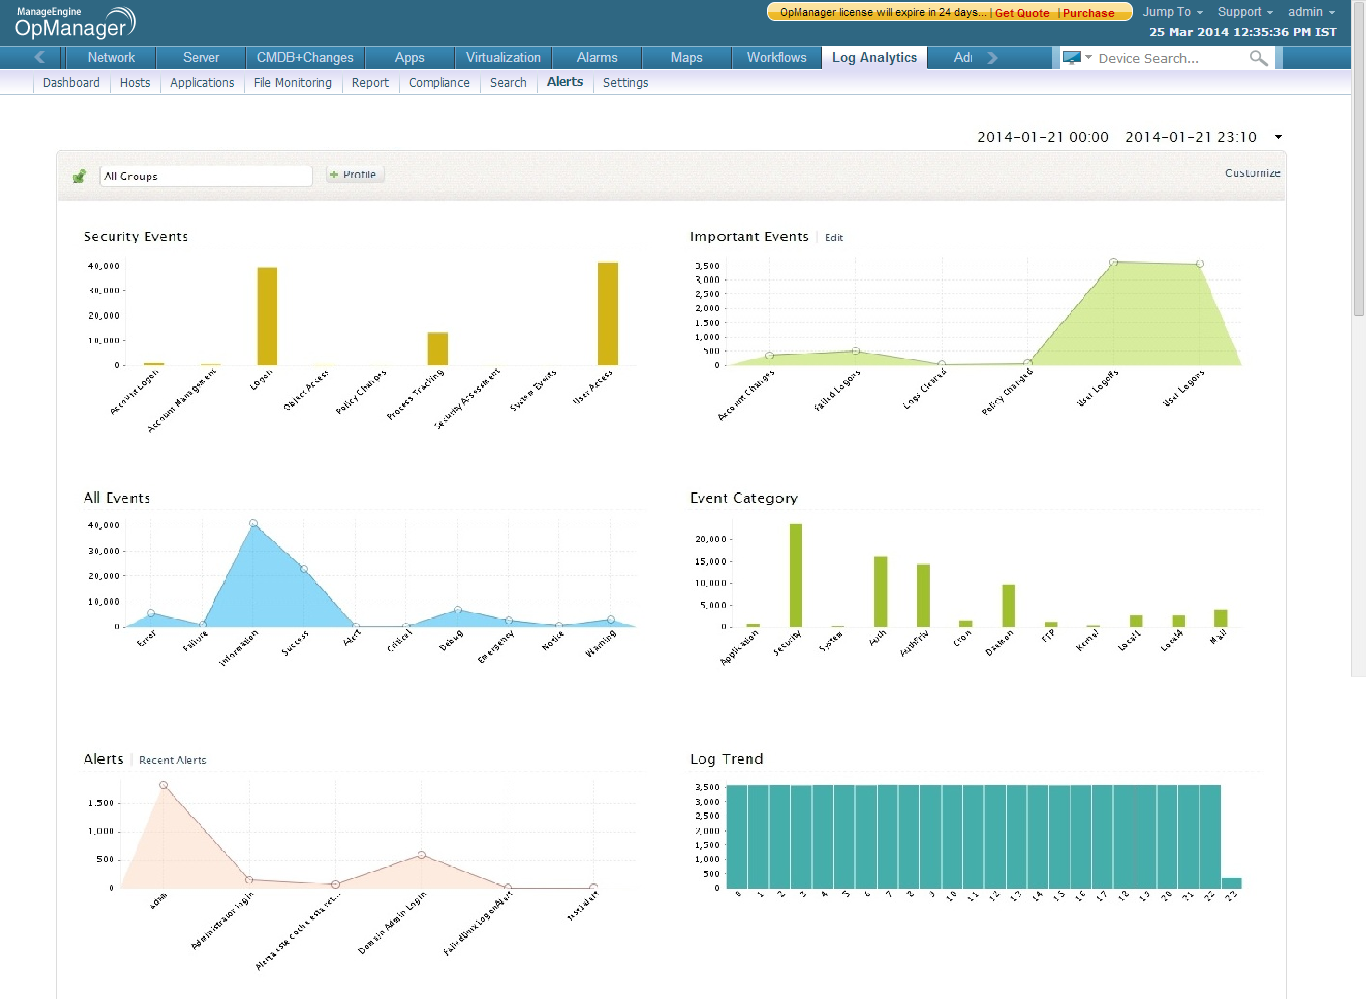Click the Mail bar in Event Category

click(x=1221, y=618)
